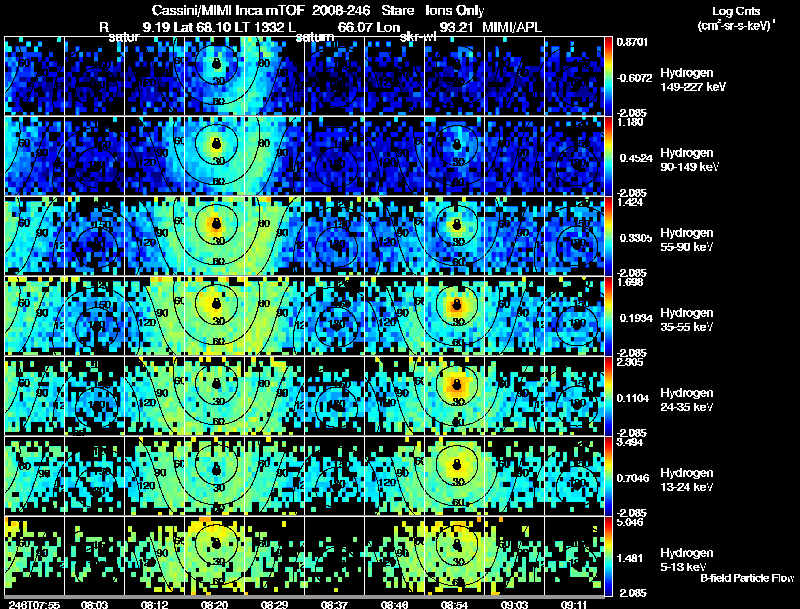Viewport: 800px width, 609px height.
Task: Click the 246T07:55 time label
Action: coord(34,604)
